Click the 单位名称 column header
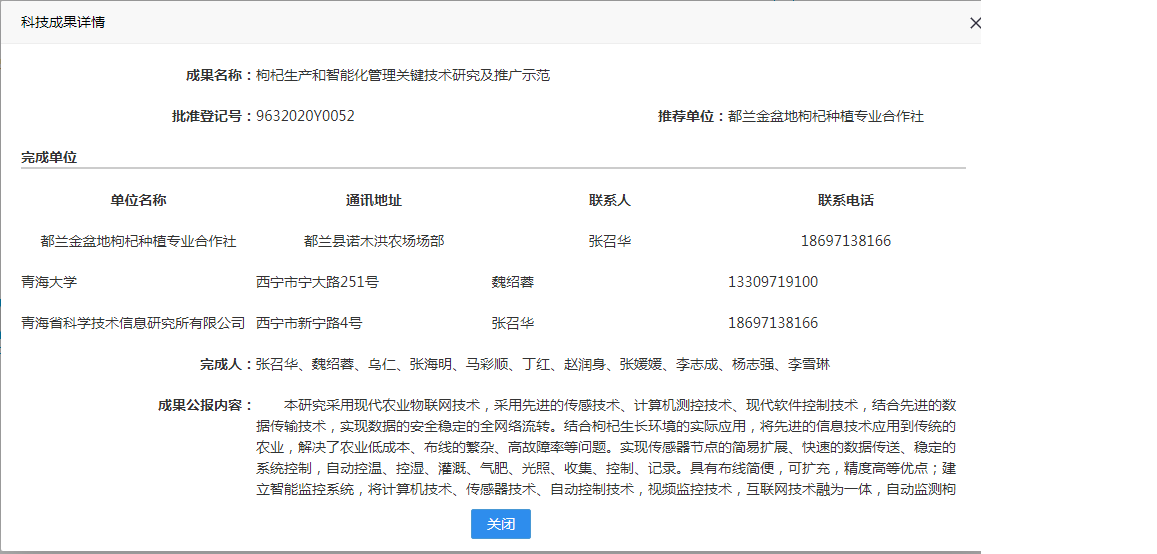Image resolution: width=1157 pixels, height=554 pixels. pos(138,200)
